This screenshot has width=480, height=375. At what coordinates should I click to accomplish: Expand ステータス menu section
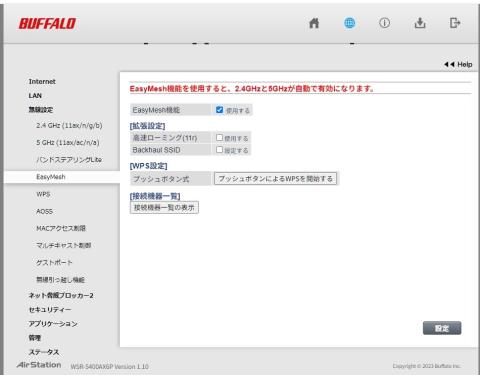pyautogui.click(x=44, y=352)
